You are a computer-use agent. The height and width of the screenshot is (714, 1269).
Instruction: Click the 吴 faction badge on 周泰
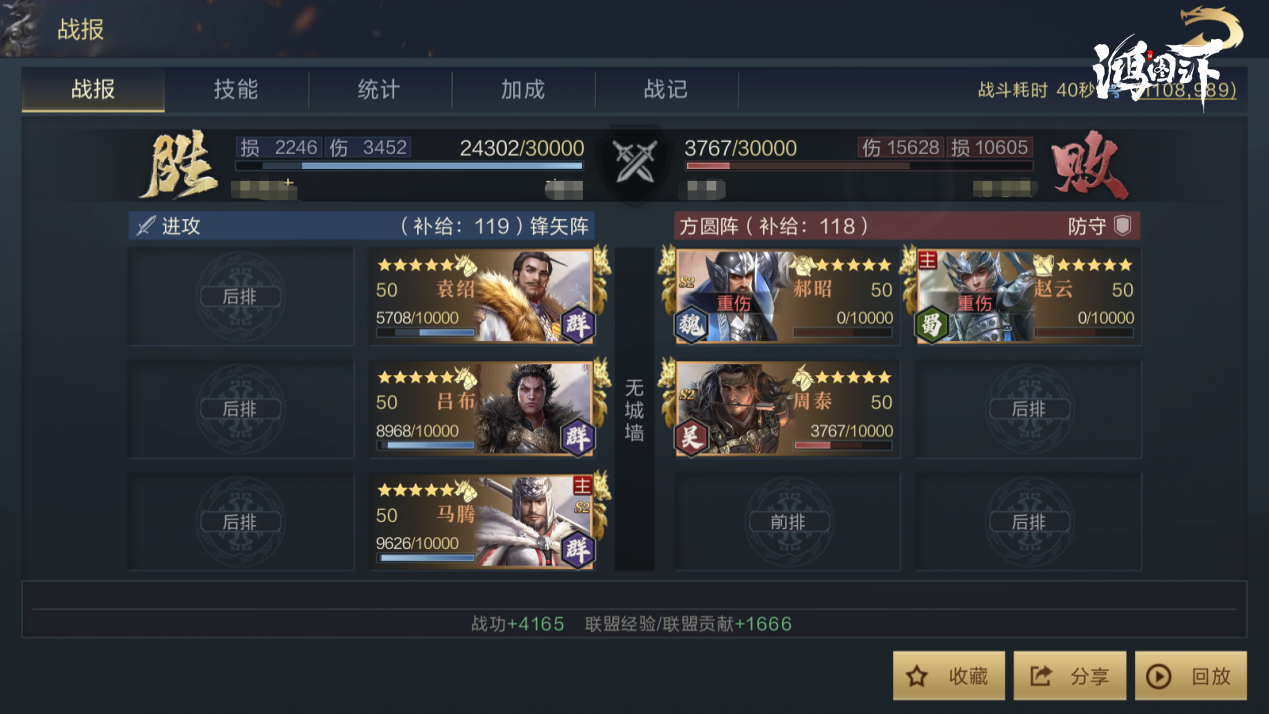[691, 436]
